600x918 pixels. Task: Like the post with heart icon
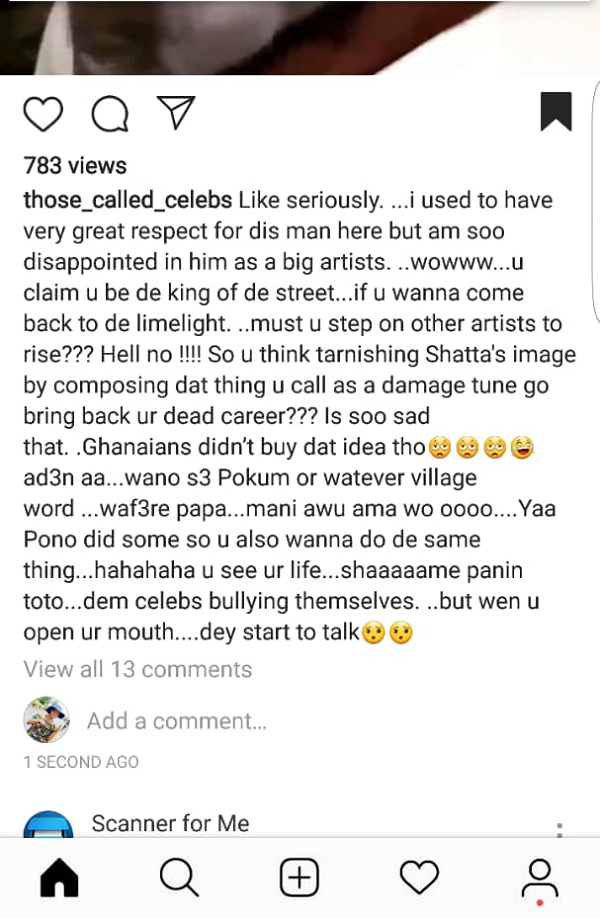click(x=43, y=115)
